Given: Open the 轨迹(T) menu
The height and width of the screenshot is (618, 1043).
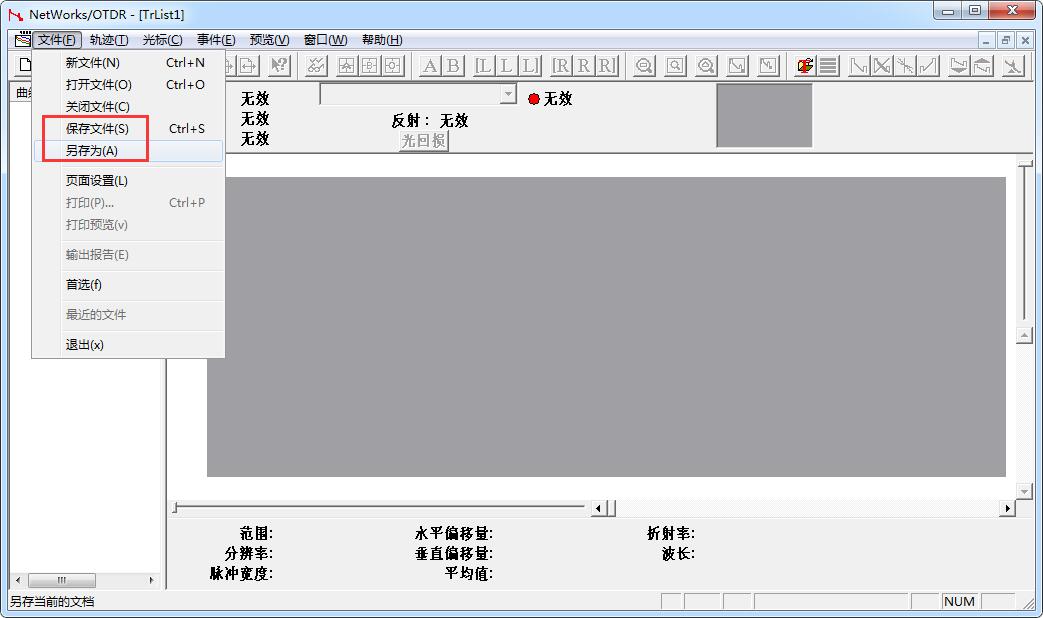Looking at the screenshot, I should (x=108, y=40).
